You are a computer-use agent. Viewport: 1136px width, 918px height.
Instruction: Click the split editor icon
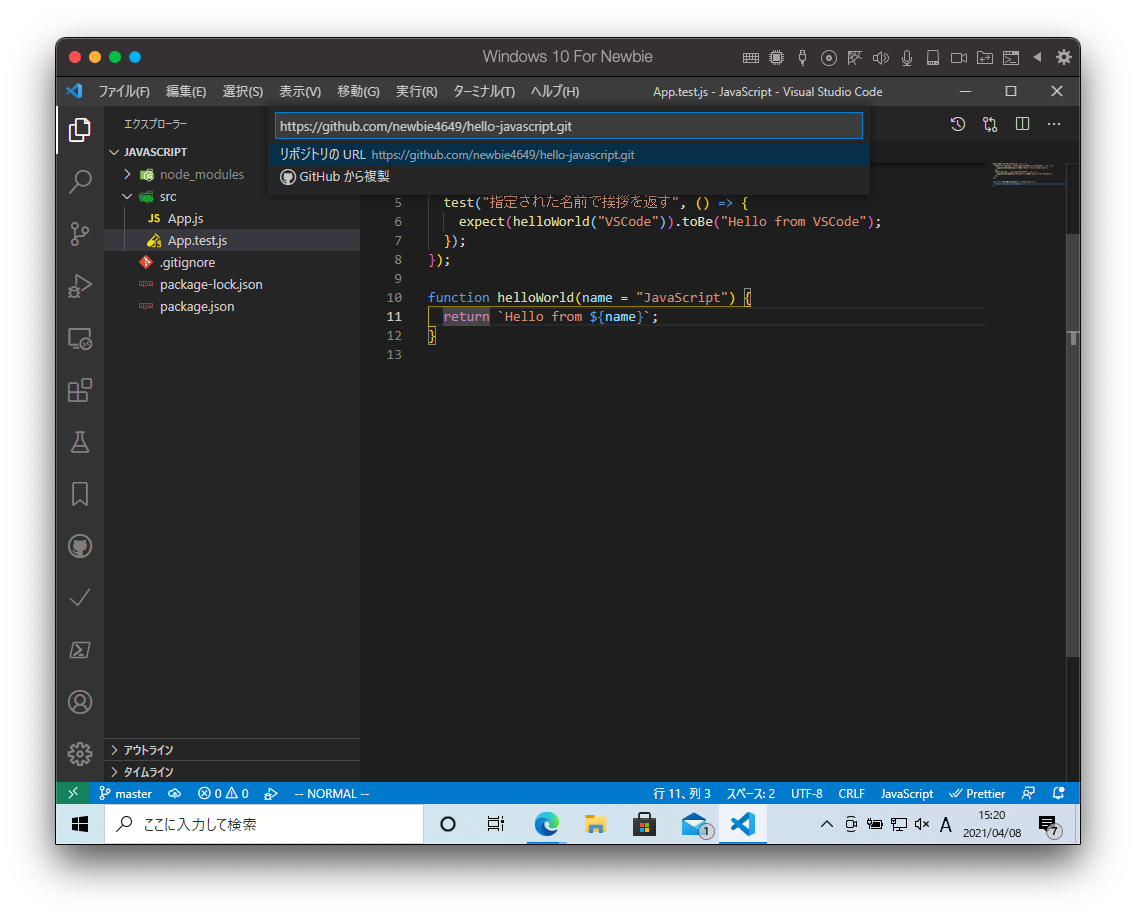tap(1022, 124)
